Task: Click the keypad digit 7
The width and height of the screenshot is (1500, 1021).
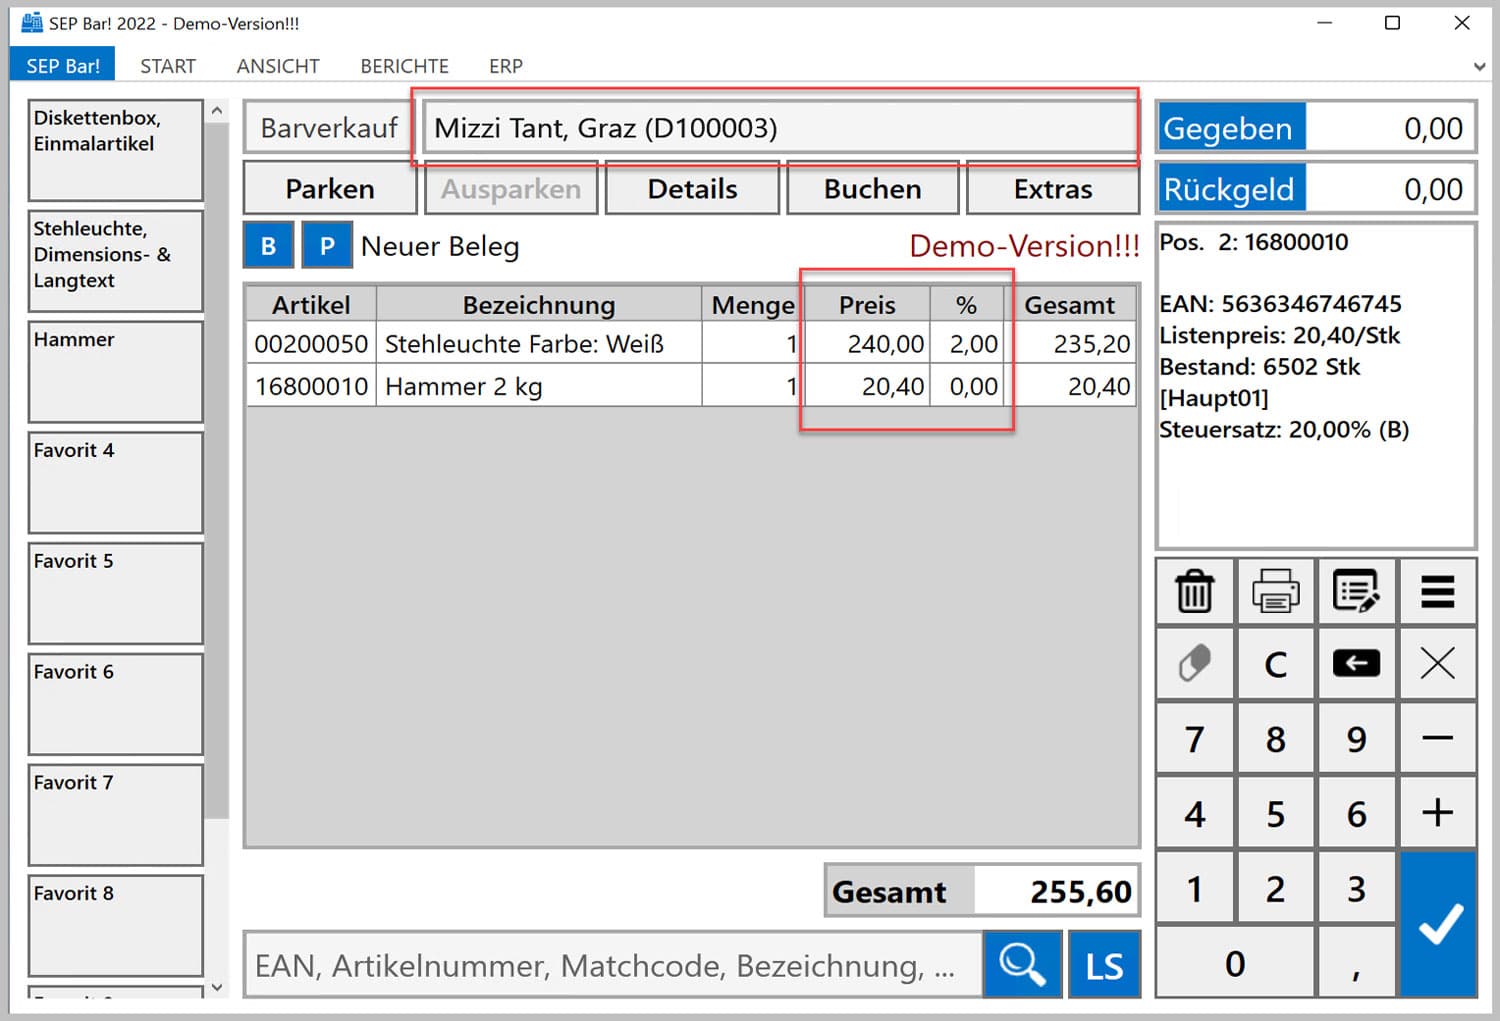Action: pyautogui.click(x=1195, y=738)
